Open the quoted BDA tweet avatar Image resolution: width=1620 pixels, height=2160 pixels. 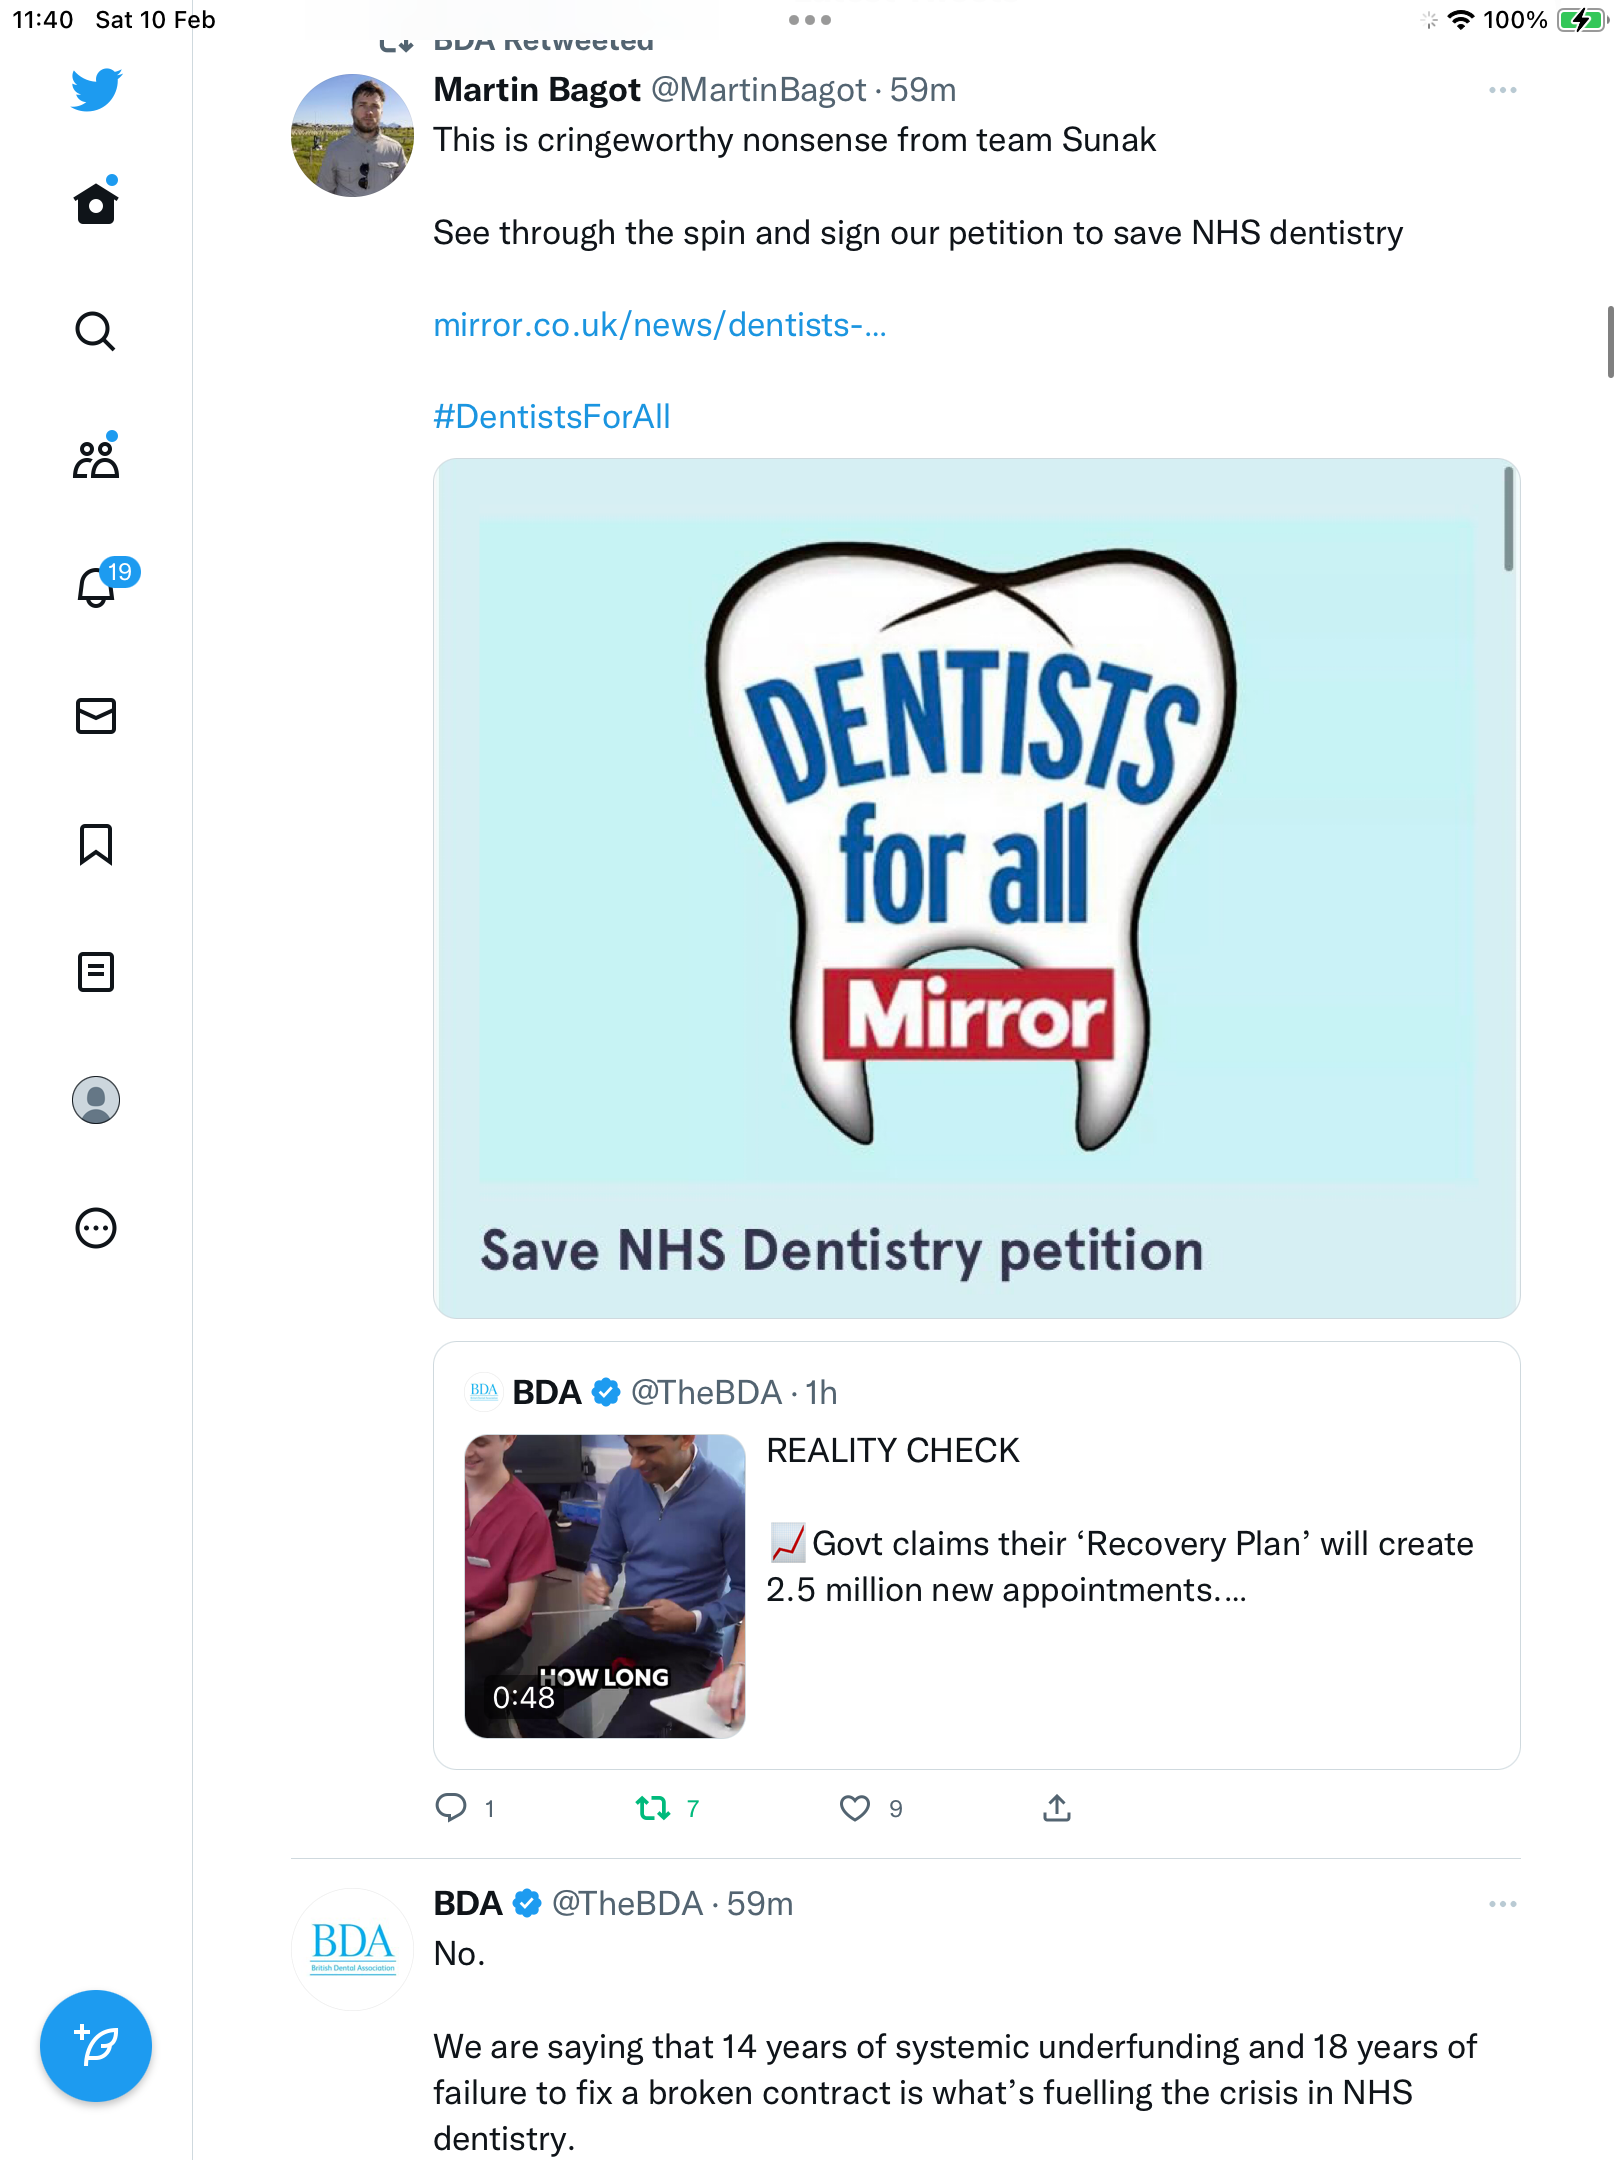click(484, 1392)
